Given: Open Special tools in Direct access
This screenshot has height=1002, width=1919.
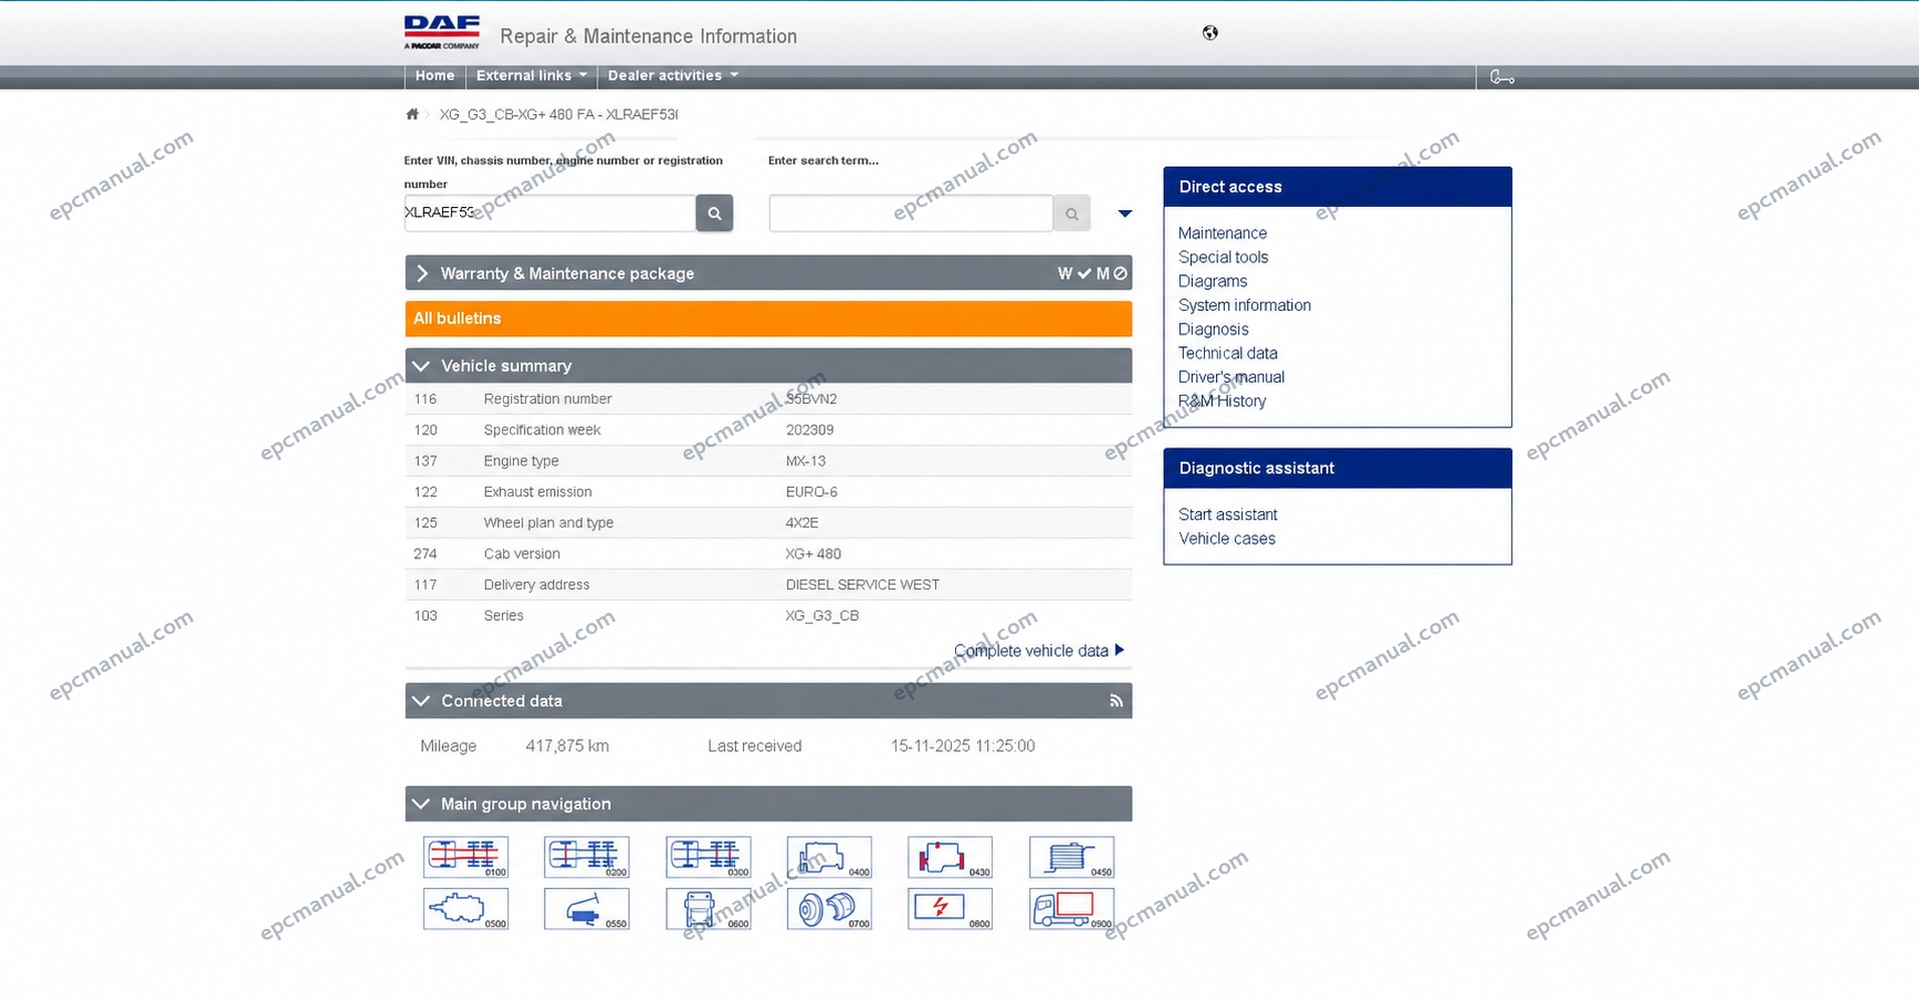Looking at the screenshot, I should pyautogui.click(x=1223, y=257).
